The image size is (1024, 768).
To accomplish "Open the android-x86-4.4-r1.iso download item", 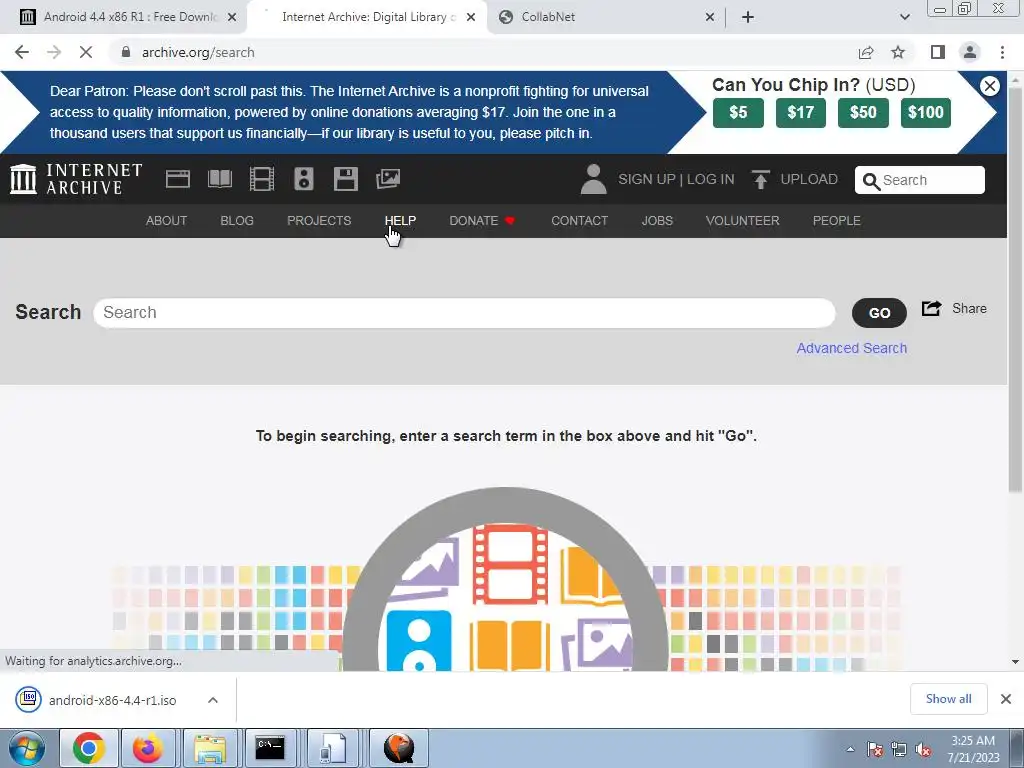I will pos(112,700).
